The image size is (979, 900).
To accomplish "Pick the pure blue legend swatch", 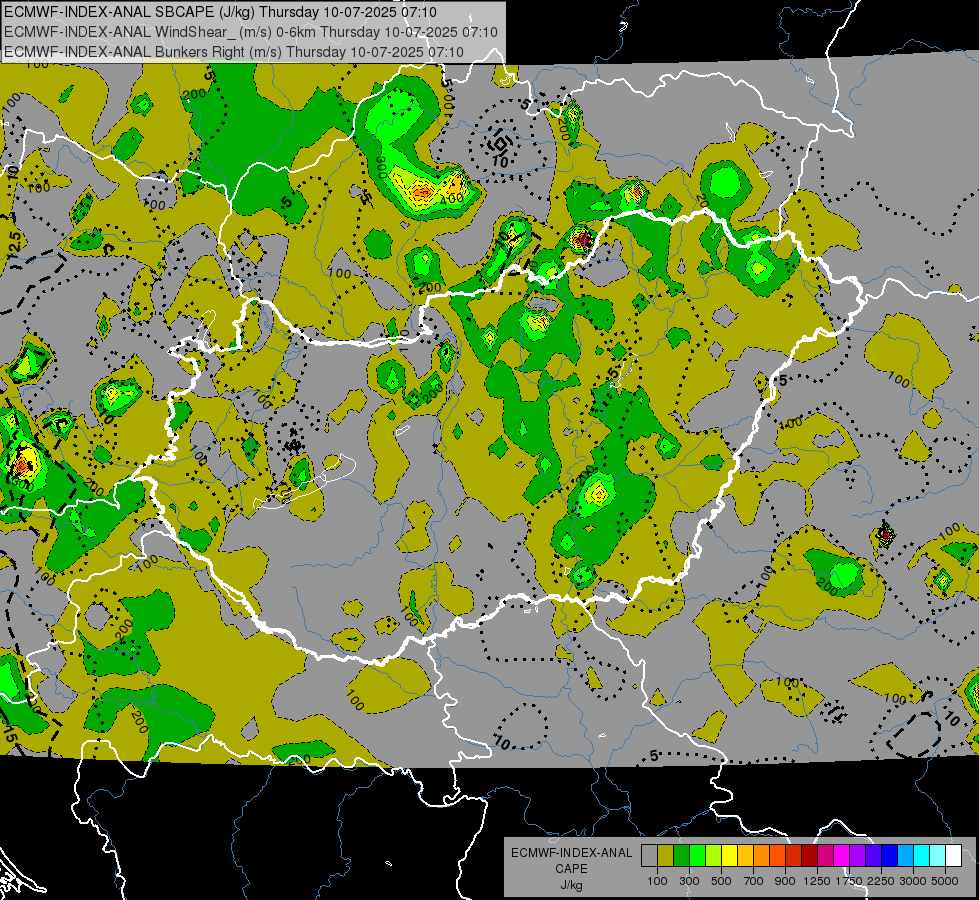I will [890, 855].
